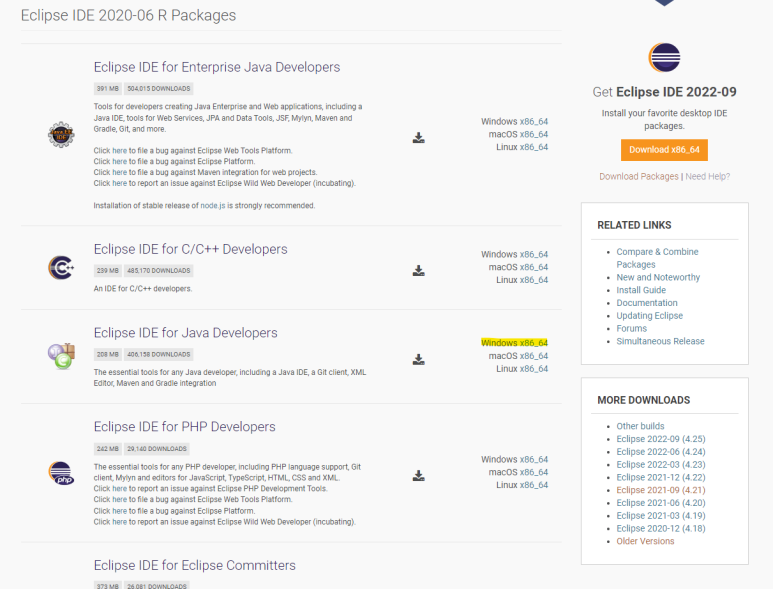This screenshot has height=589, width=773.
Task: Click the Eclipse IDE 2020-06 R Packages heading
Action: (128, 15)
